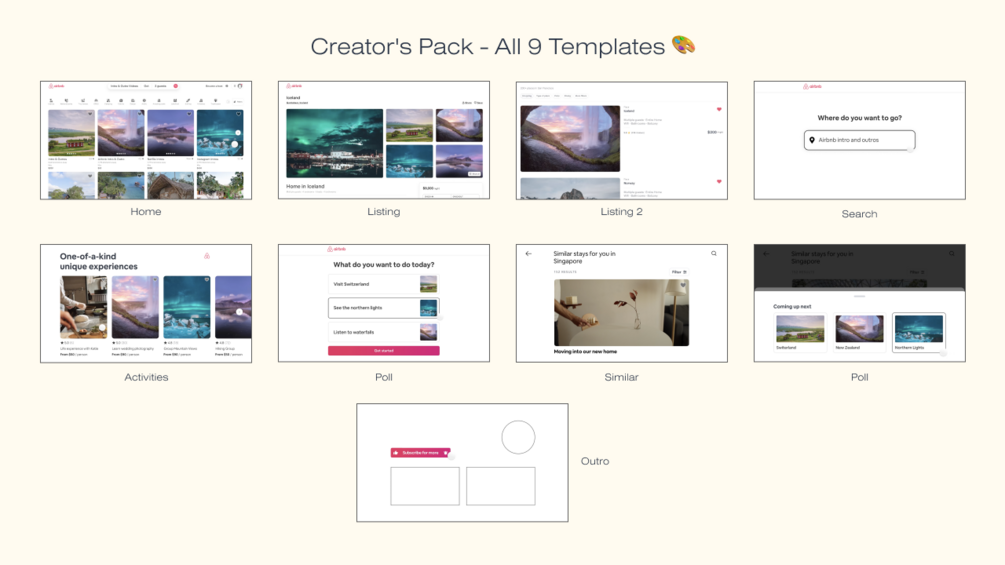Image resolution: width=1005 pixels, height=565 pixels.
Task: Click the Listing 2 template label
Action: tap(622, 211)
